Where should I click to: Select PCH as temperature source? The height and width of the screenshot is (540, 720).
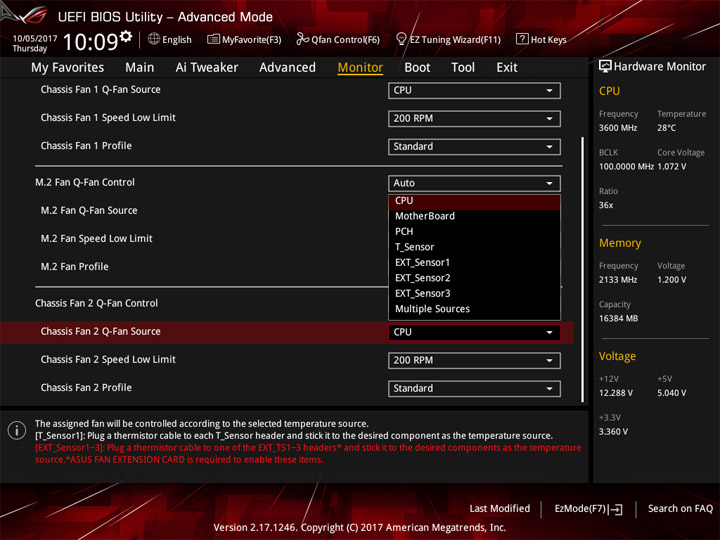[474, 232]
